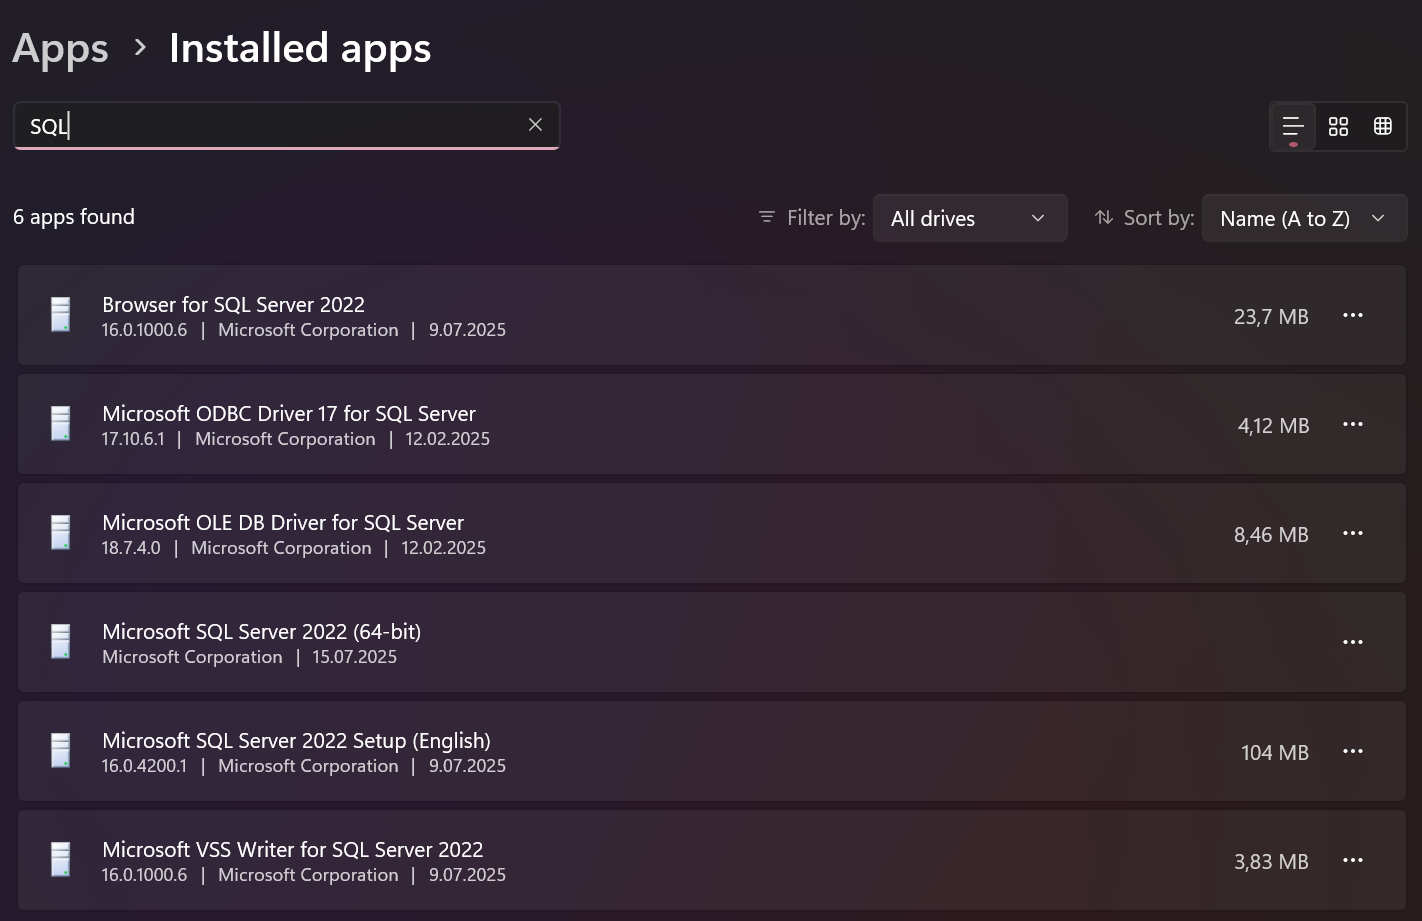This screenshot has height=921, width=1422.
Task: Open the Sort by Name (A to Z) dropdown
Action: [1304, 218]
